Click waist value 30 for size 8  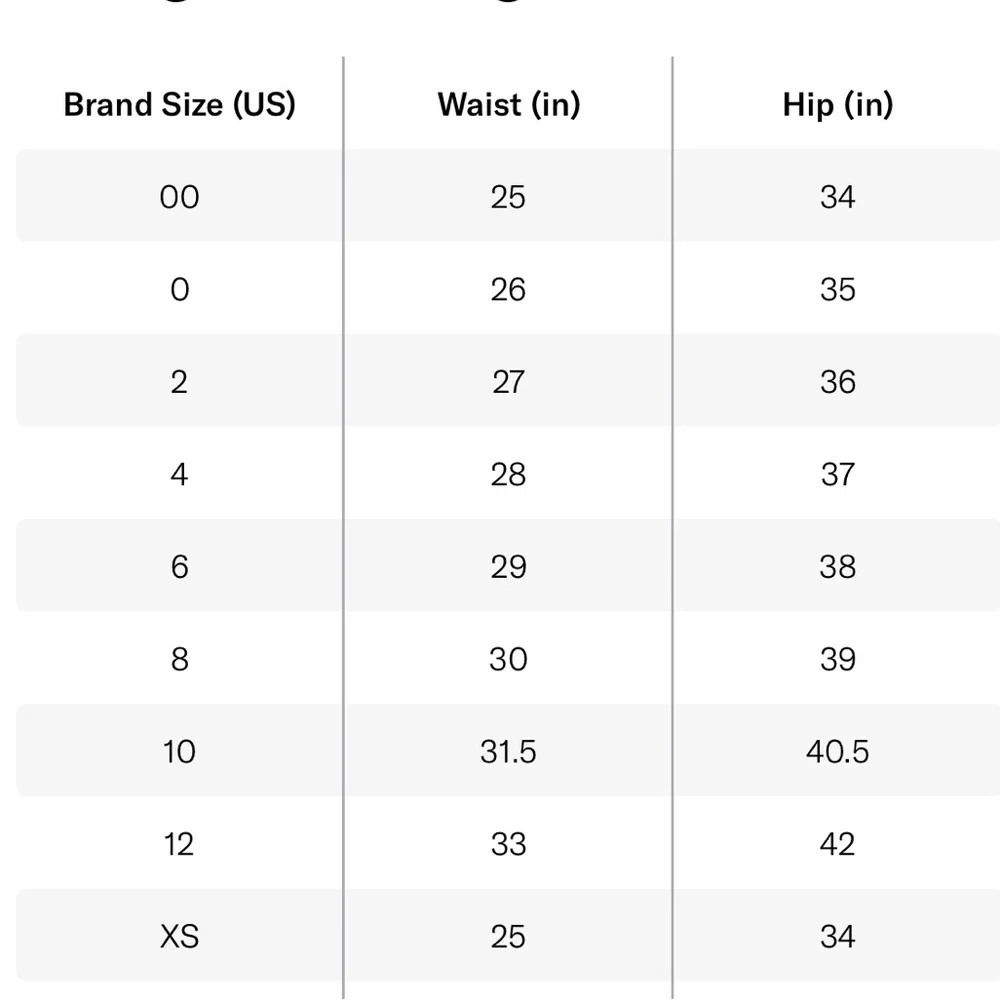pos(508,659)
